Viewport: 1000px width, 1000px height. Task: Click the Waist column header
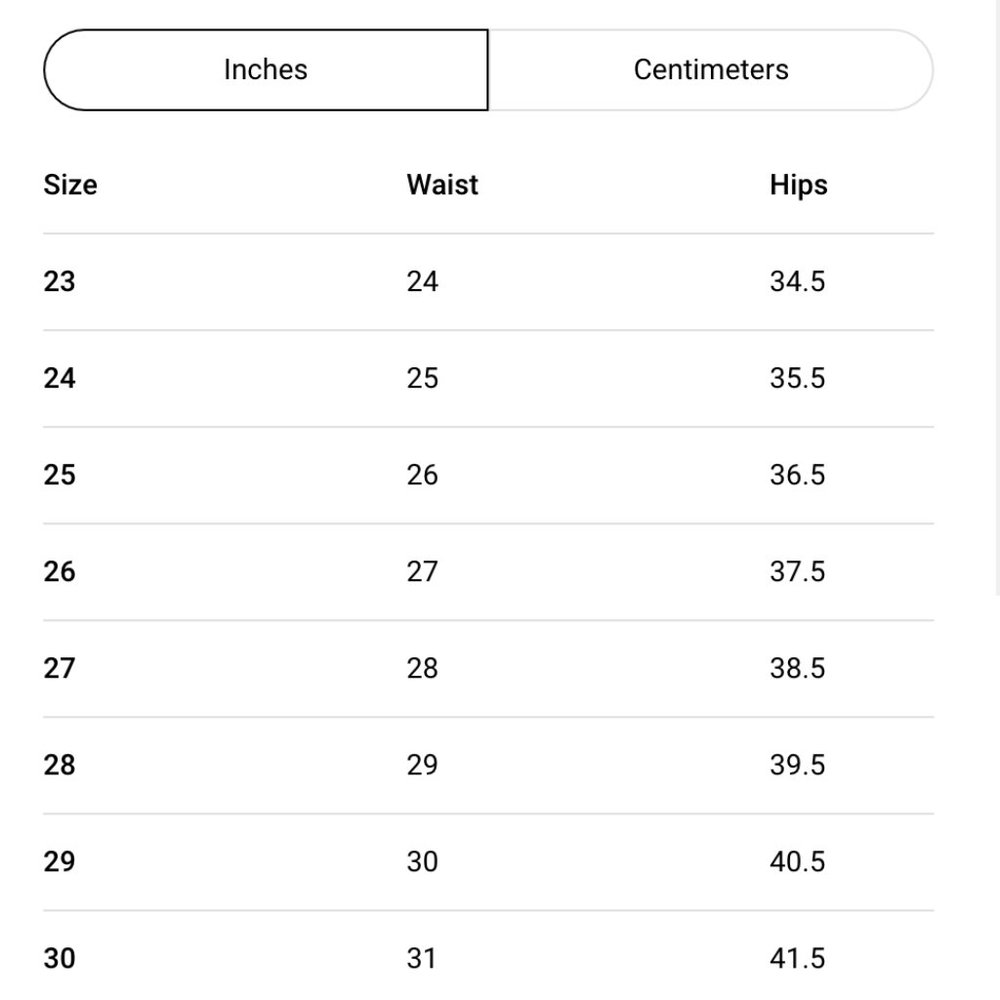(x=442, y=185)
